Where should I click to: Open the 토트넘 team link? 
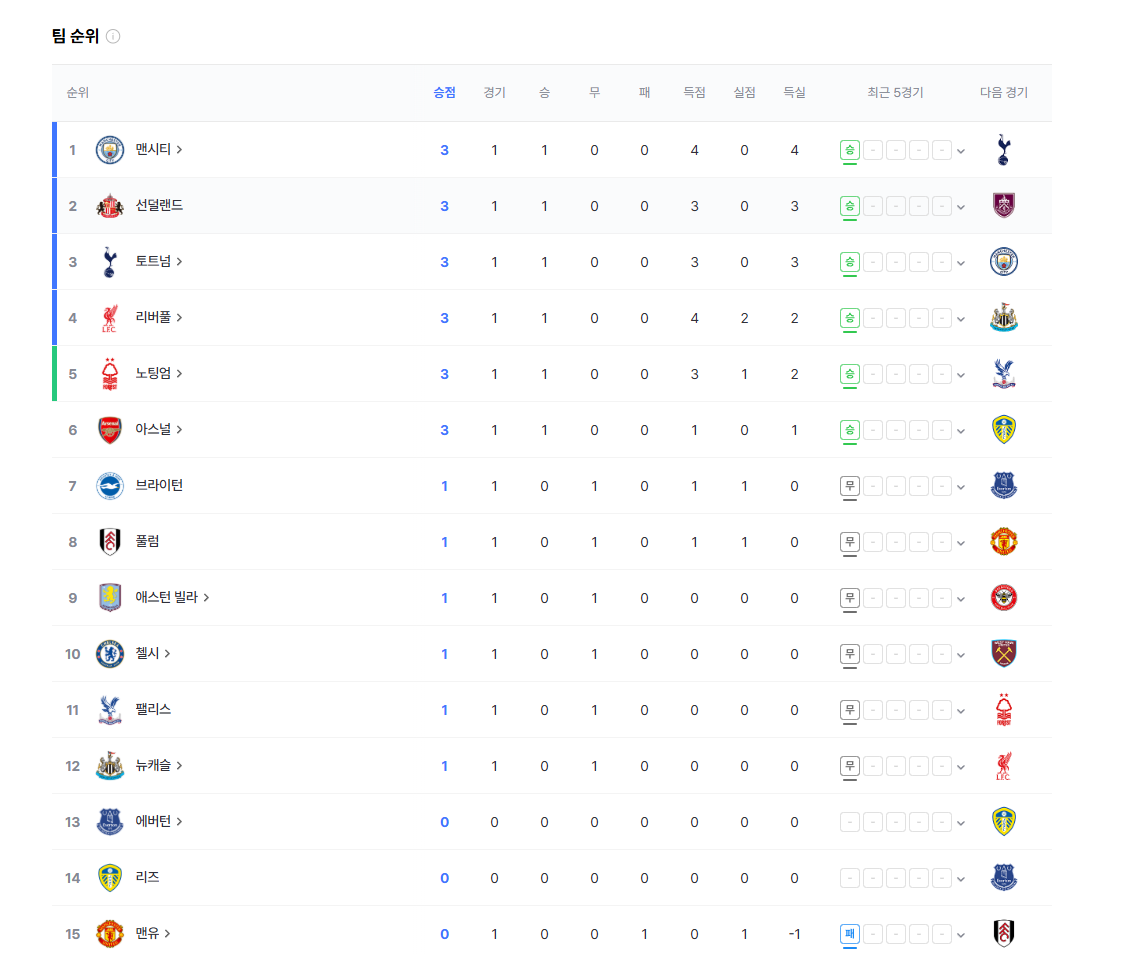pyautogui.click(x=159, y=261)
